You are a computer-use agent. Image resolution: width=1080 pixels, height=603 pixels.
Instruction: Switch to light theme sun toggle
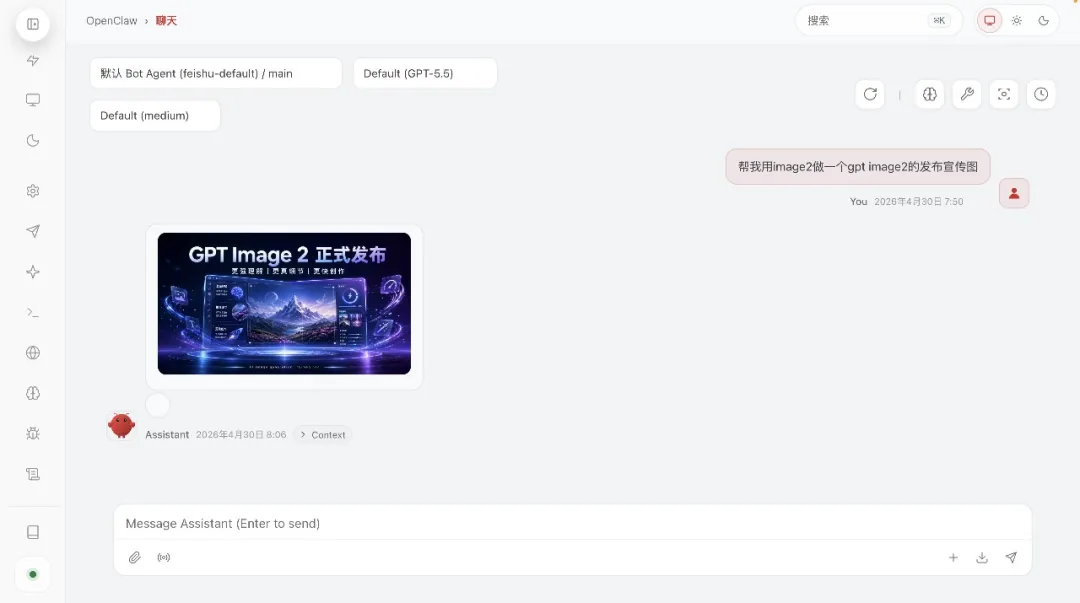point(1017,21)
